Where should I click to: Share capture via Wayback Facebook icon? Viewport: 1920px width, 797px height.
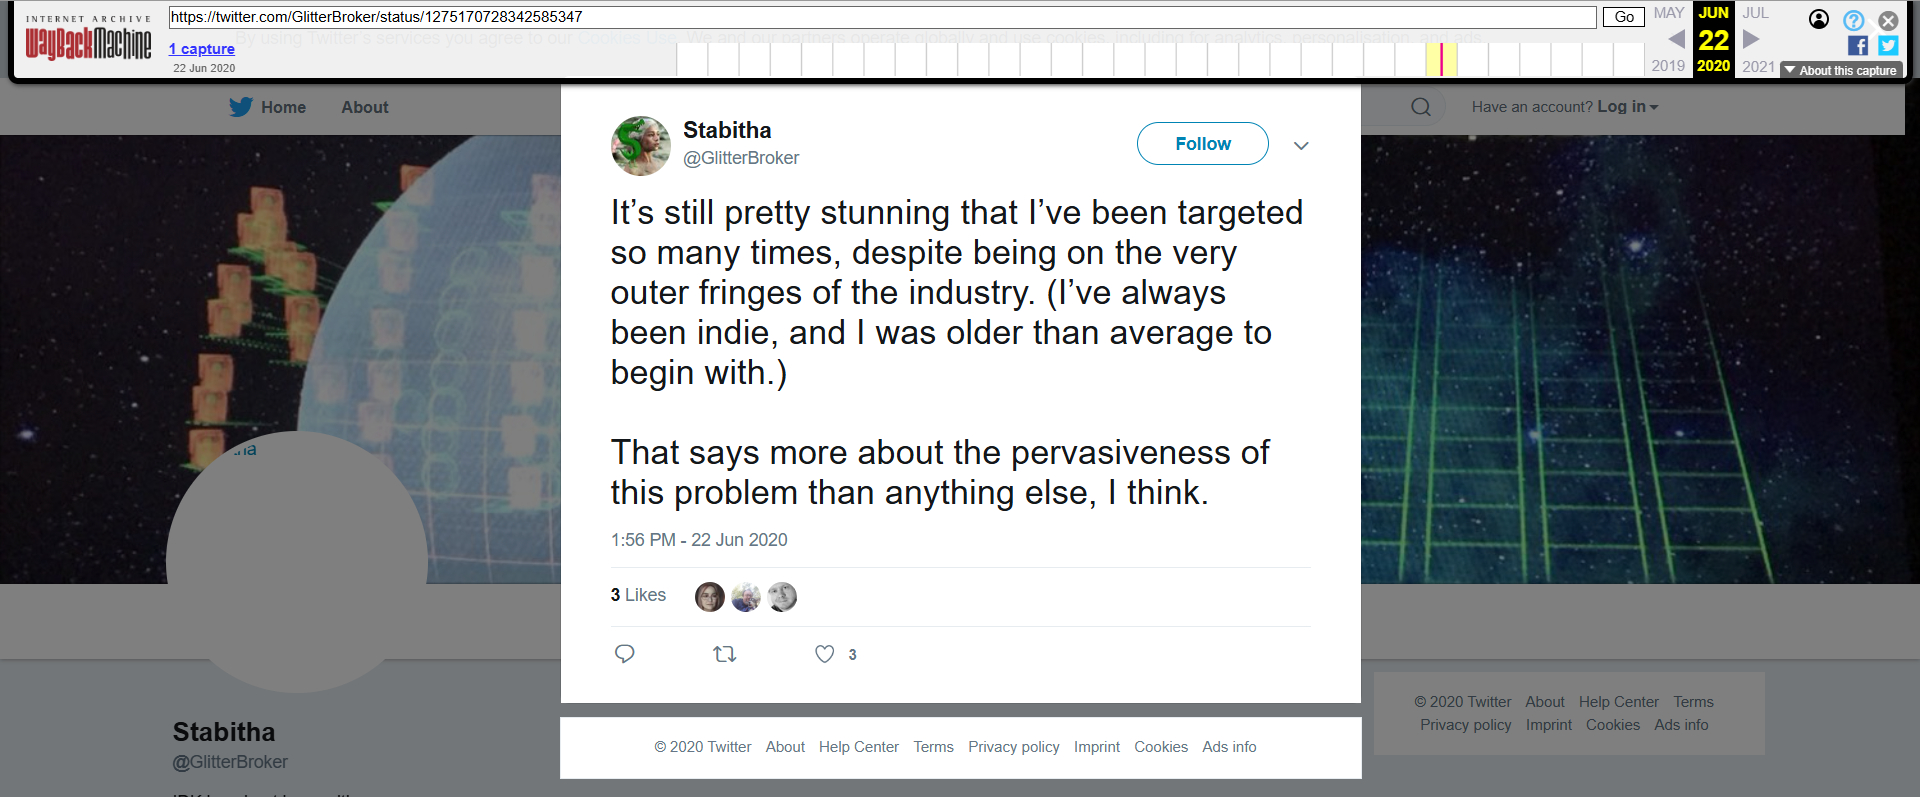(x=1858, y=46)
